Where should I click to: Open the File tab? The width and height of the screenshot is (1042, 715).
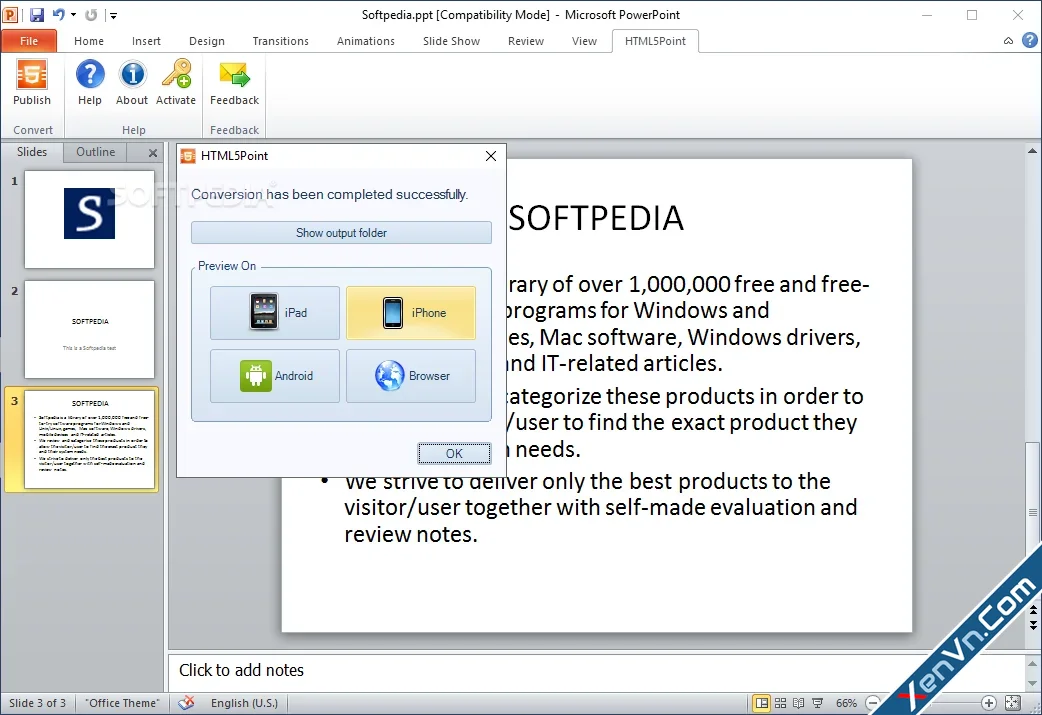click(29, 41)
